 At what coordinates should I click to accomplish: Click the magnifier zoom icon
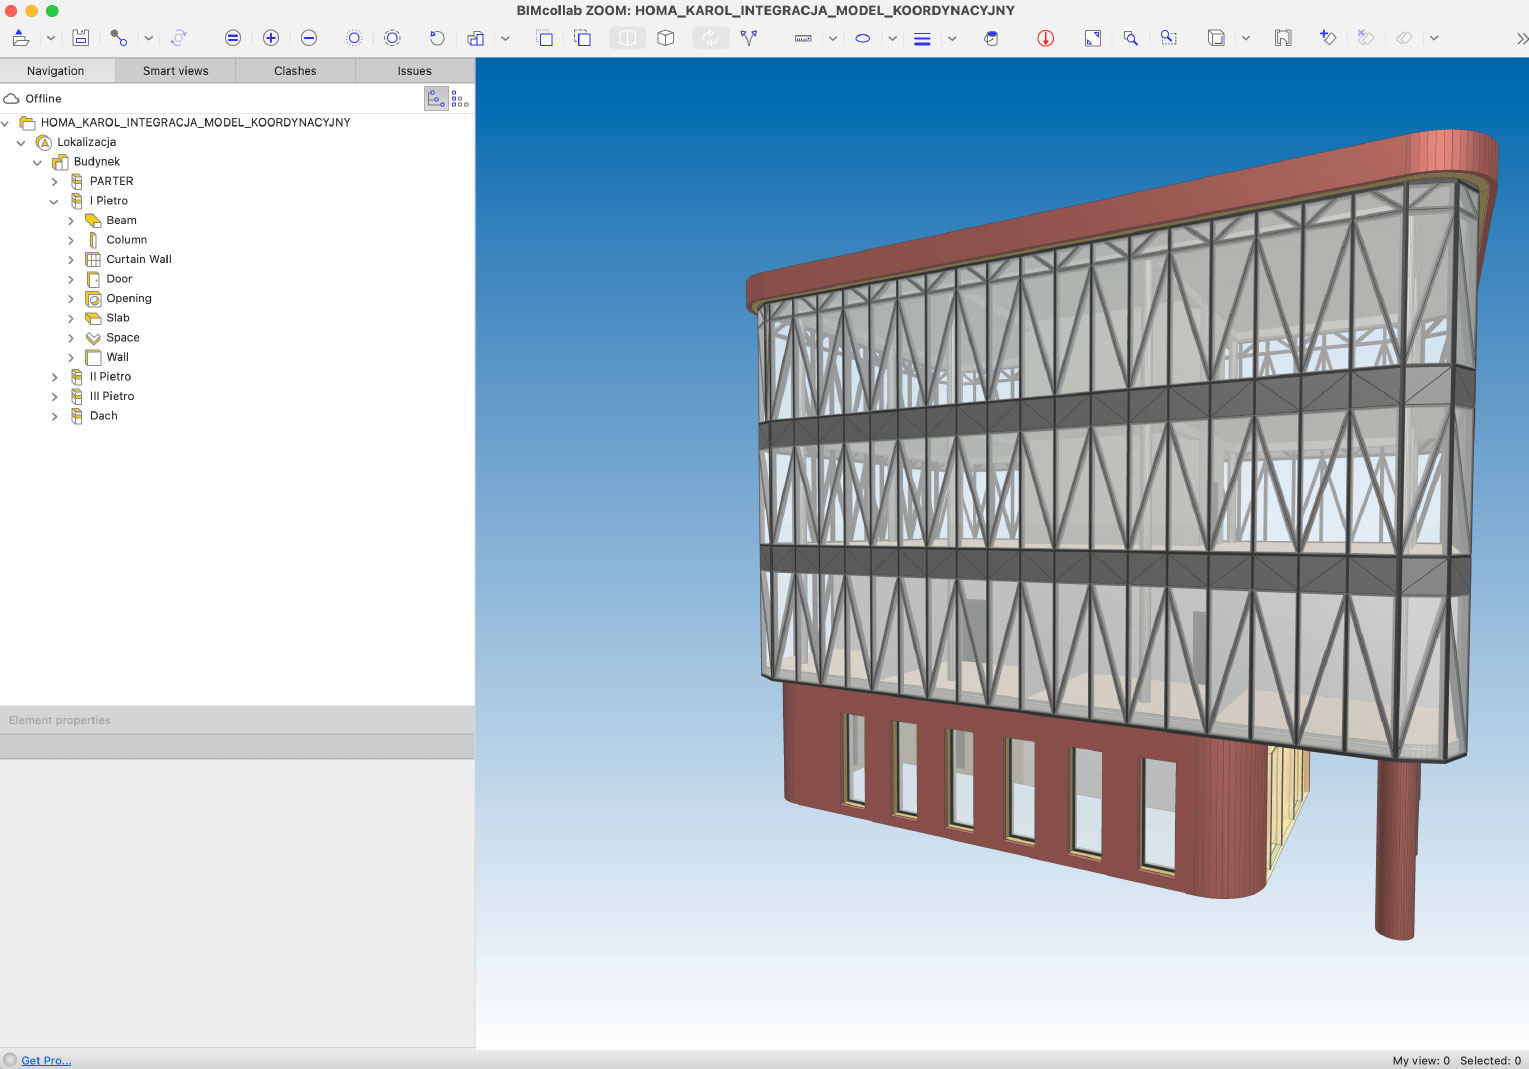pyautogui.click(x=1130, y=38)
